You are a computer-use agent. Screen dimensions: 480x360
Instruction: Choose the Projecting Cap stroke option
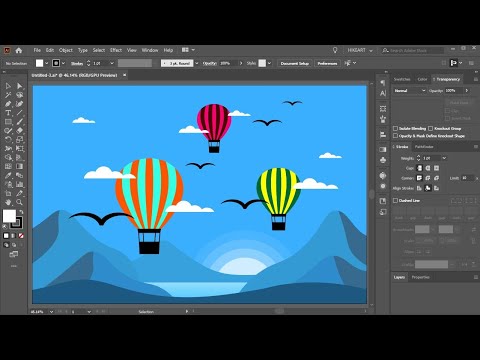tap(436, 168)
